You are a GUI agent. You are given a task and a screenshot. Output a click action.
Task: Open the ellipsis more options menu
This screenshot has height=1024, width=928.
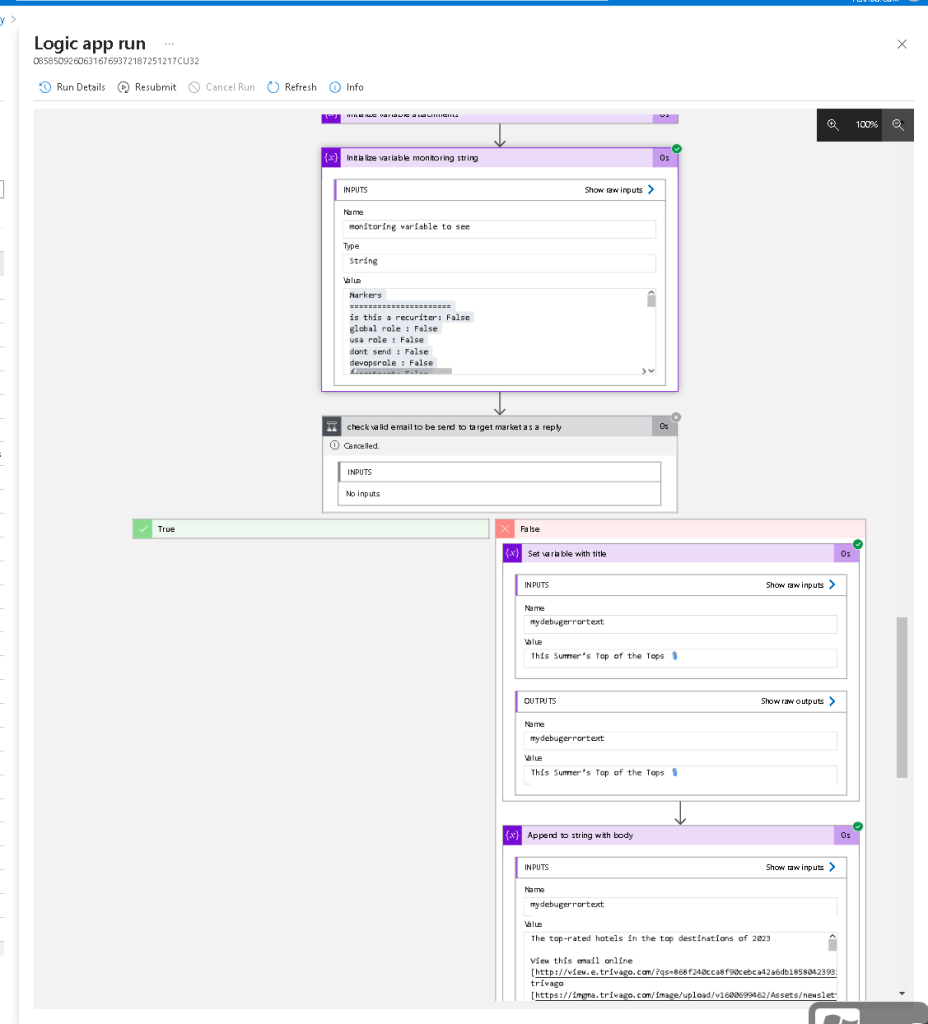point(169,44)
